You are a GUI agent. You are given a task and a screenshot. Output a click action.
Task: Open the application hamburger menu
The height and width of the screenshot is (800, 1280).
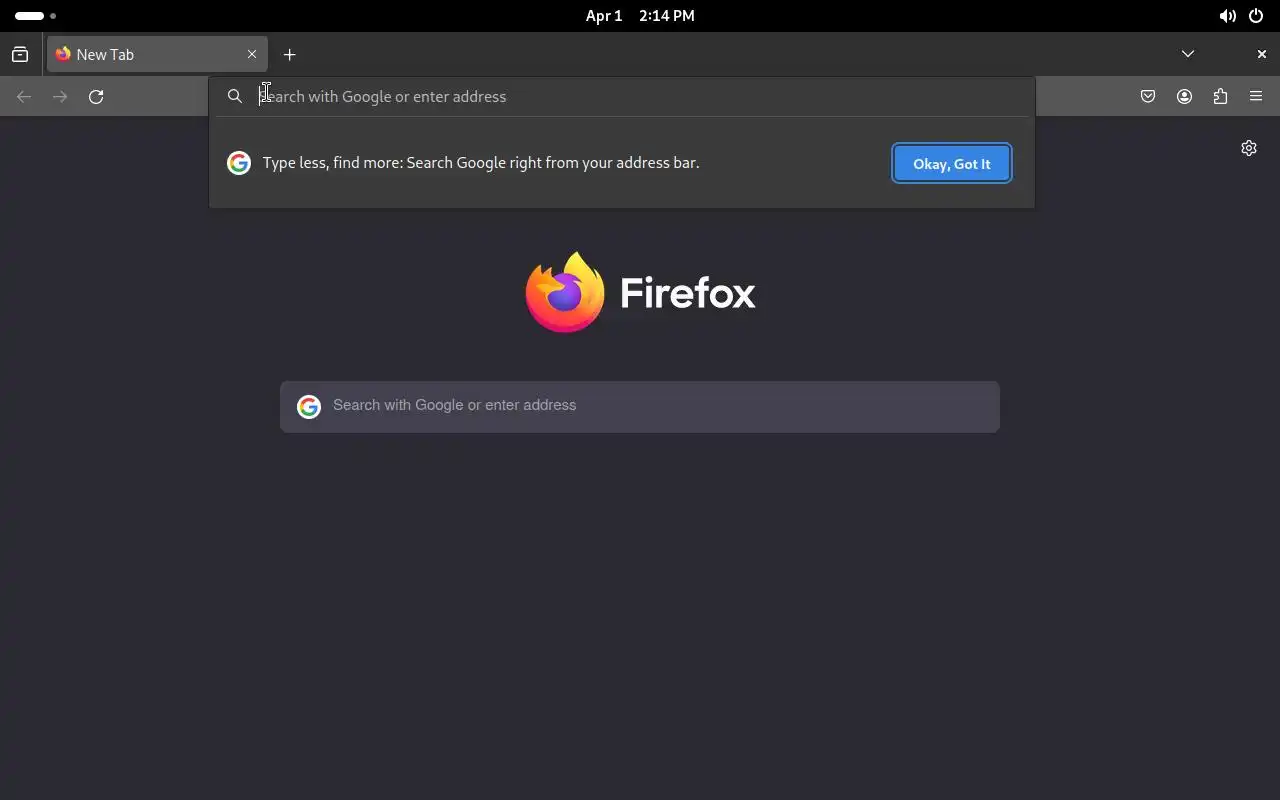tap(1256, 97)
